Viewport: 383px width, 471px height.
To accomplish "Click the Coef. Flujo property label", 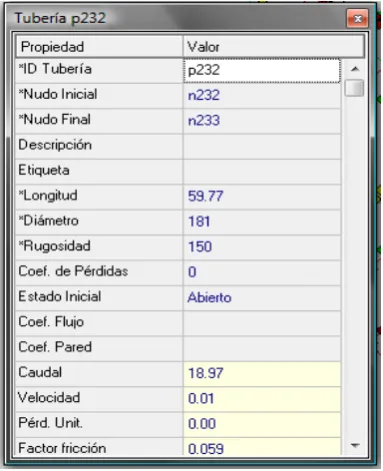I will [51, 322].
